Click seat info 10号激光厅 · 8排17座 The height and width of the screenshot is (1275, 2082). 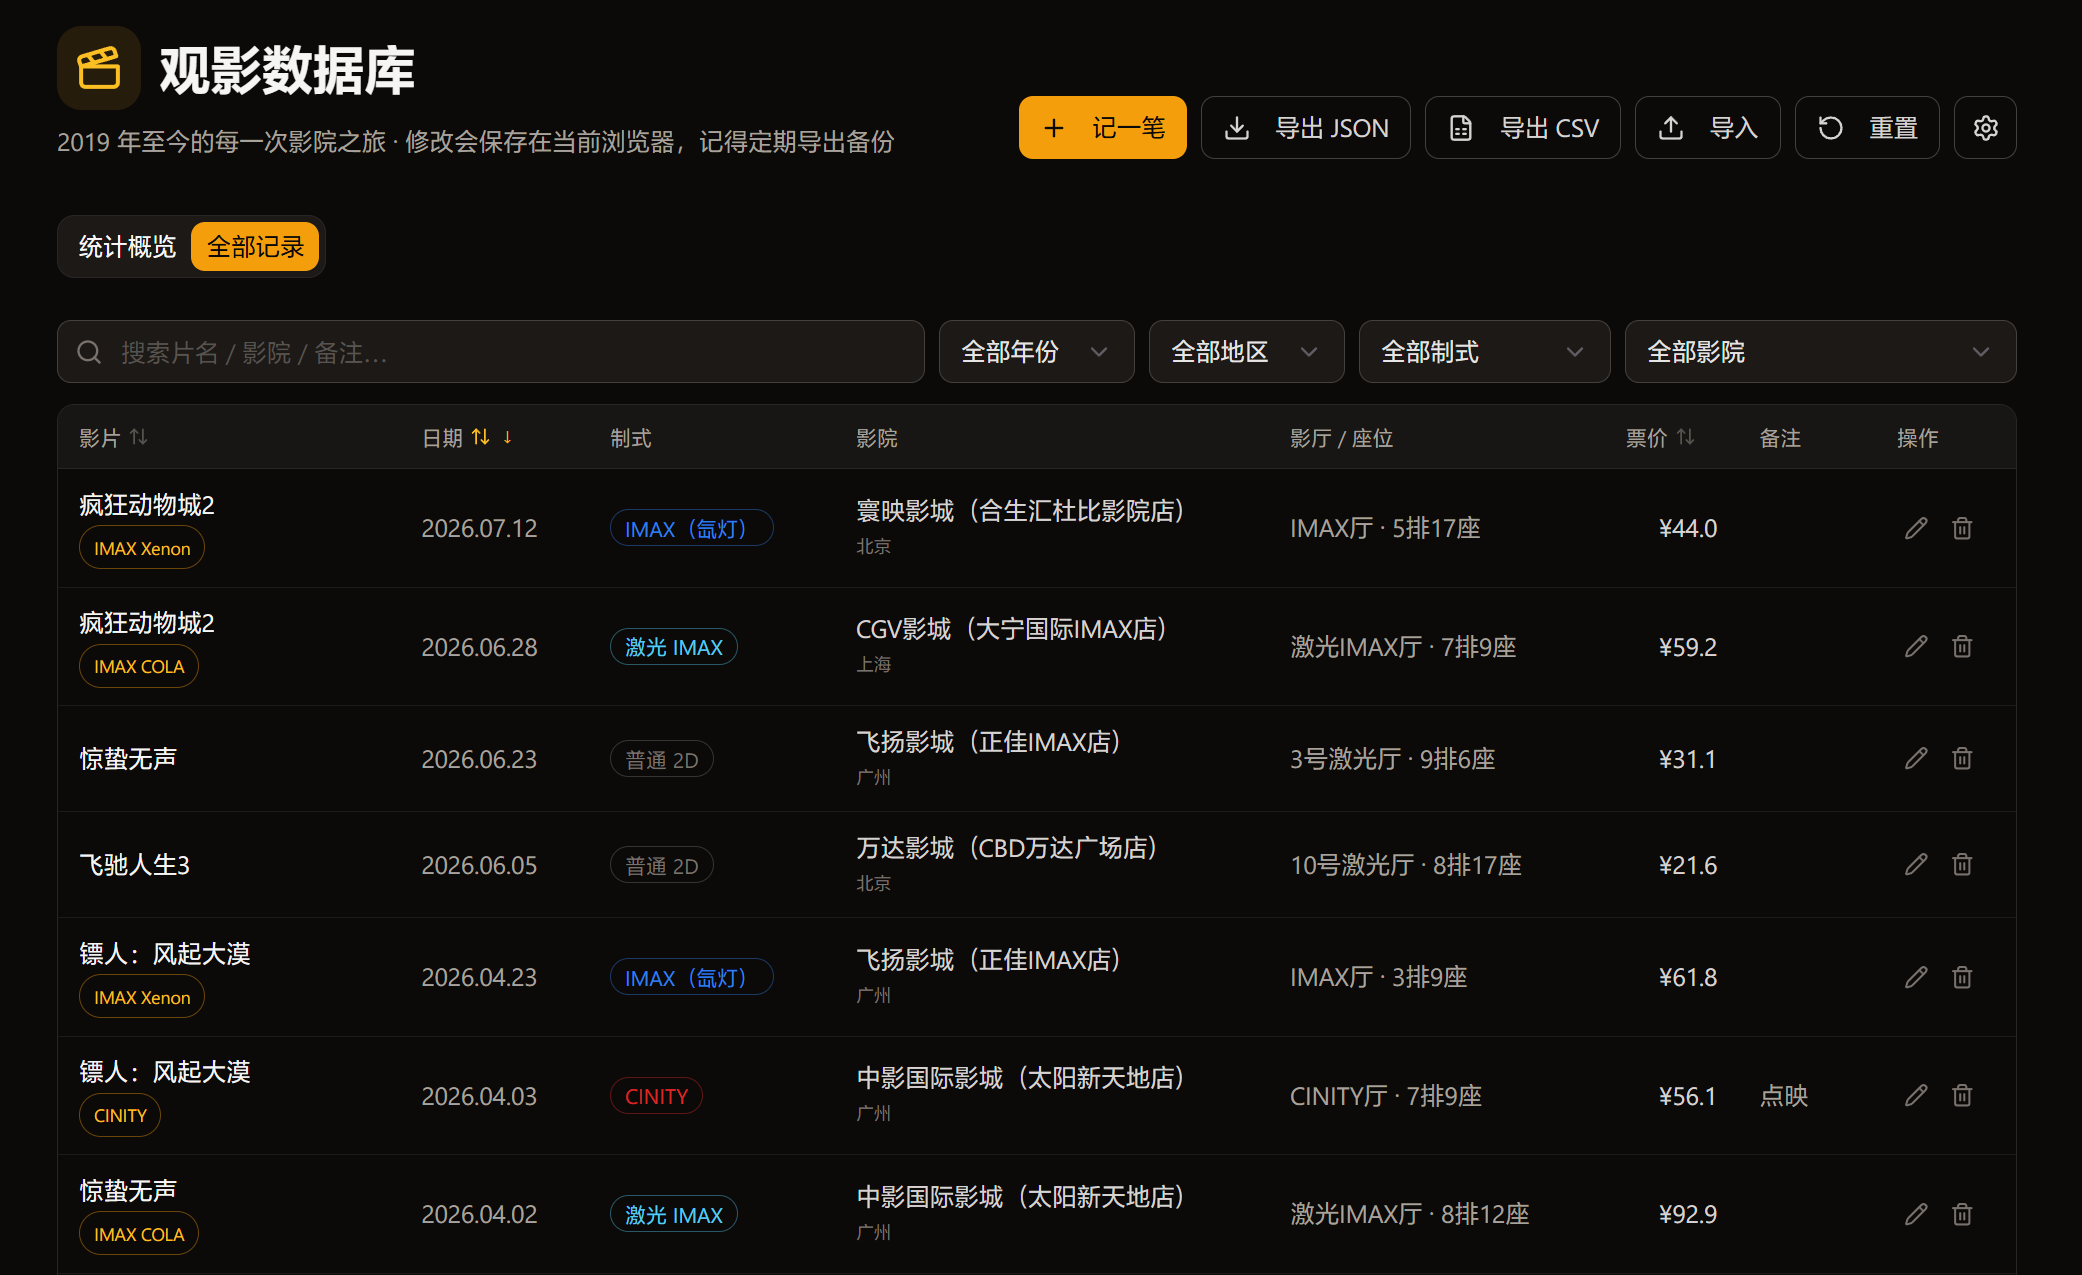1406,865
